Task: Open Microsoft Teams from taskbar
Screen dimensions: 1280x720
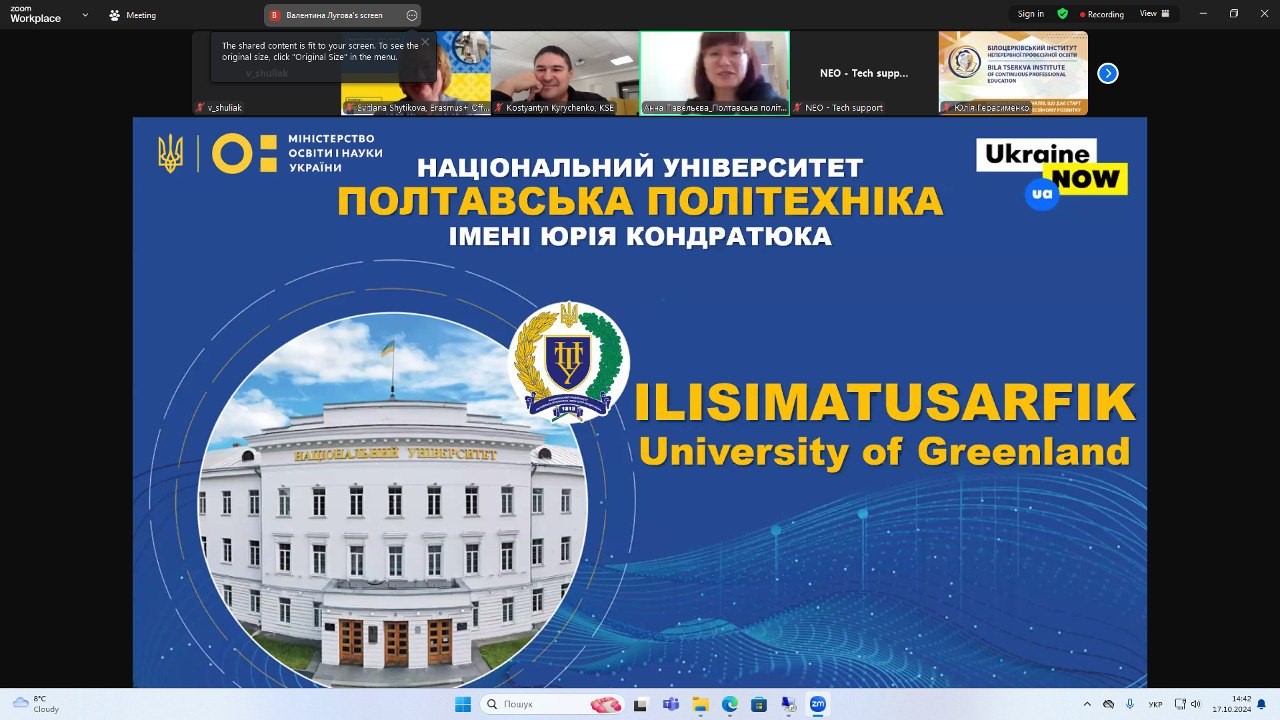Action: tap(671, 704)
